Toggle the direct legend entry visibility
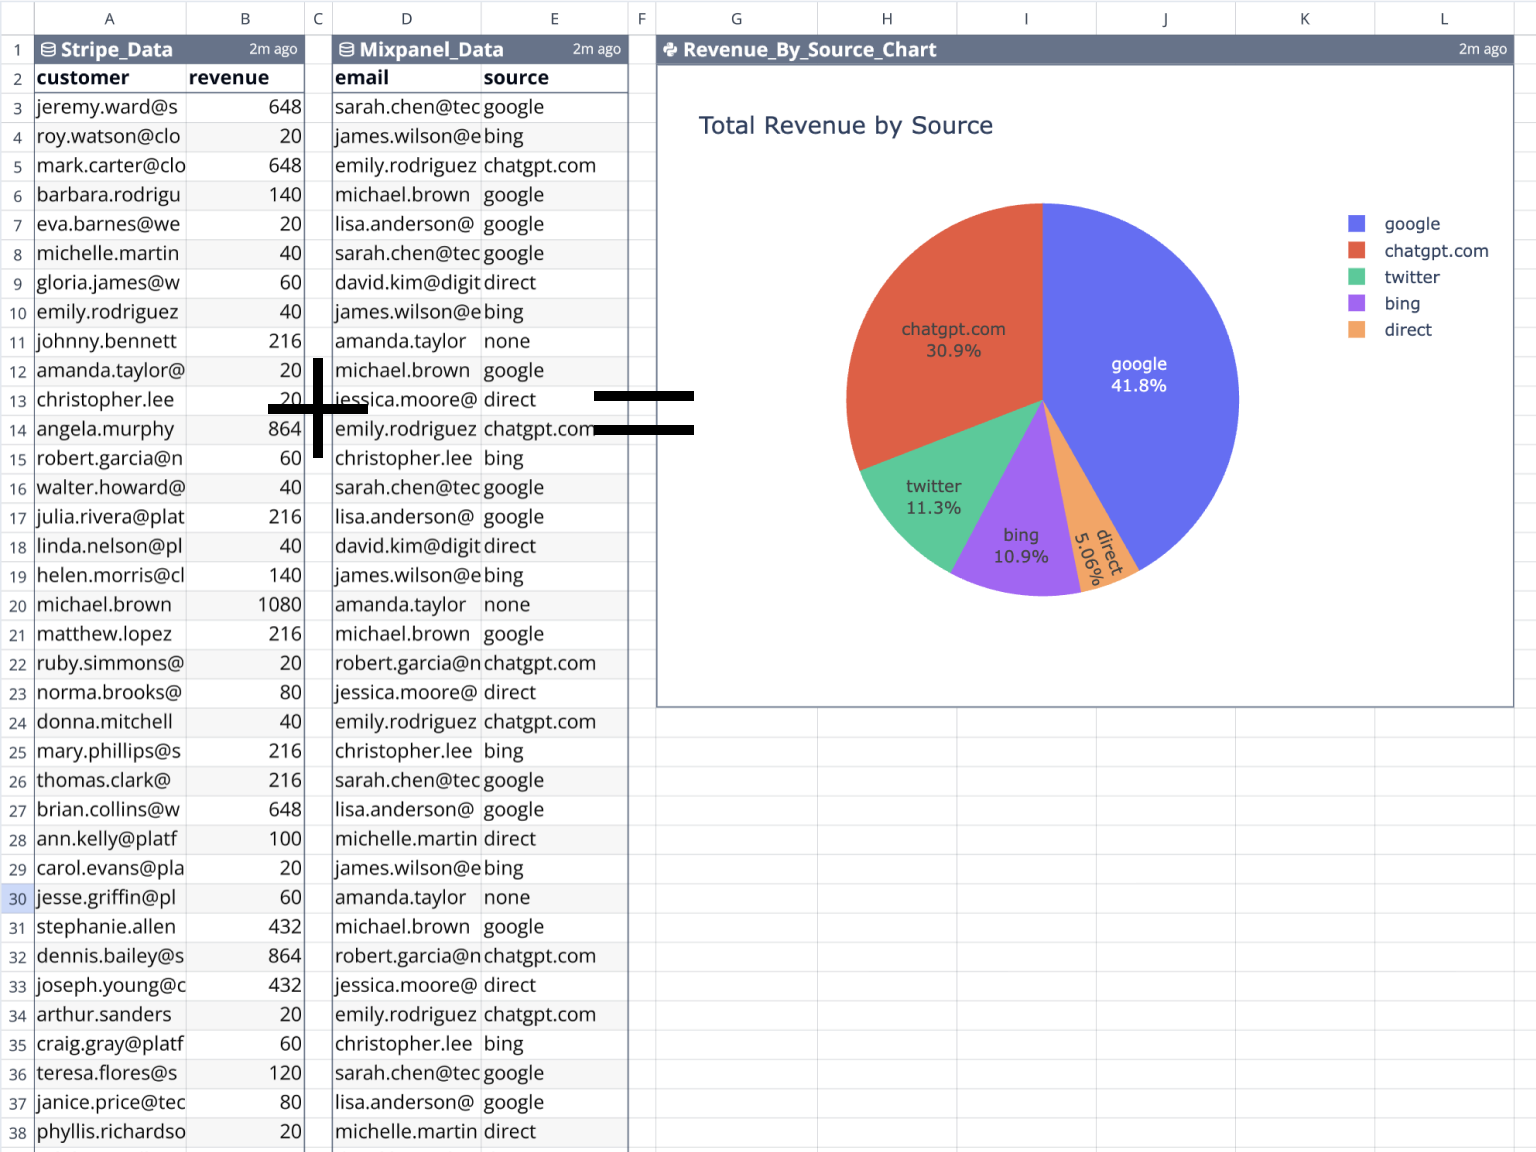The image size is (1536, 1152). point(1407,329)
